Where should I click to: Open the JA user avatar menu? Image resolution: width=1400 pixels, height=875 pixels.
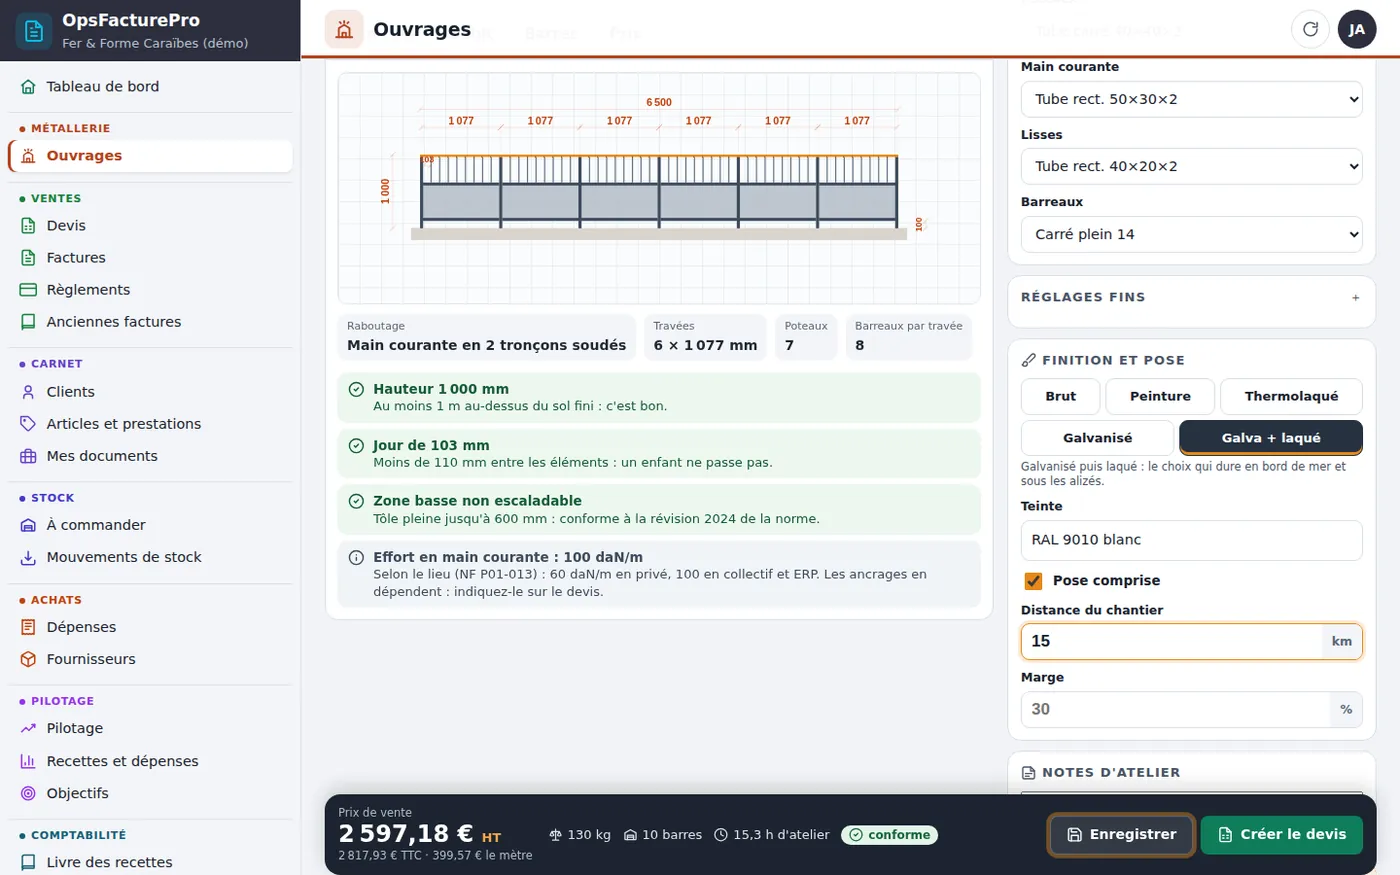[x=1357, y=29]
